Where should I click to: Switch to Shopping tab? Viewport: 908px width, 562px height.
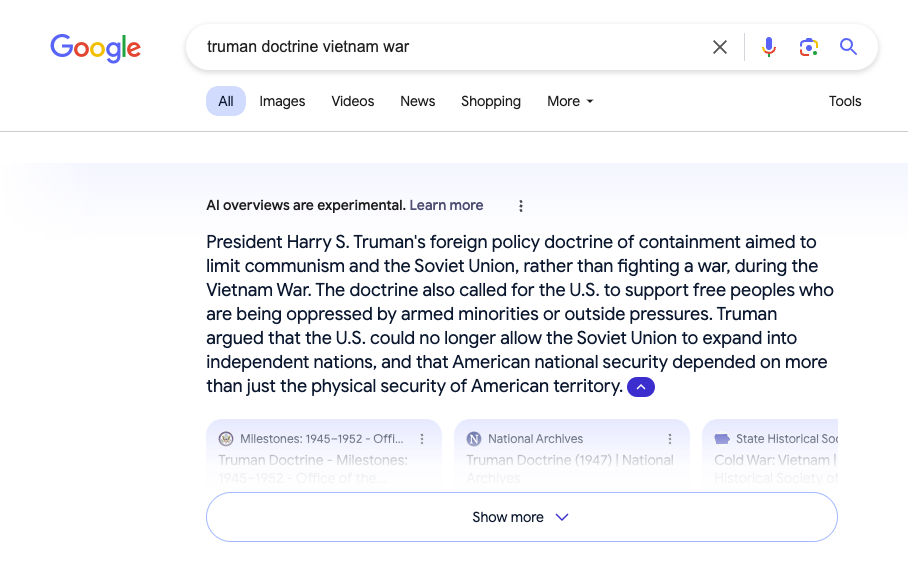click(x=491, y=101)
